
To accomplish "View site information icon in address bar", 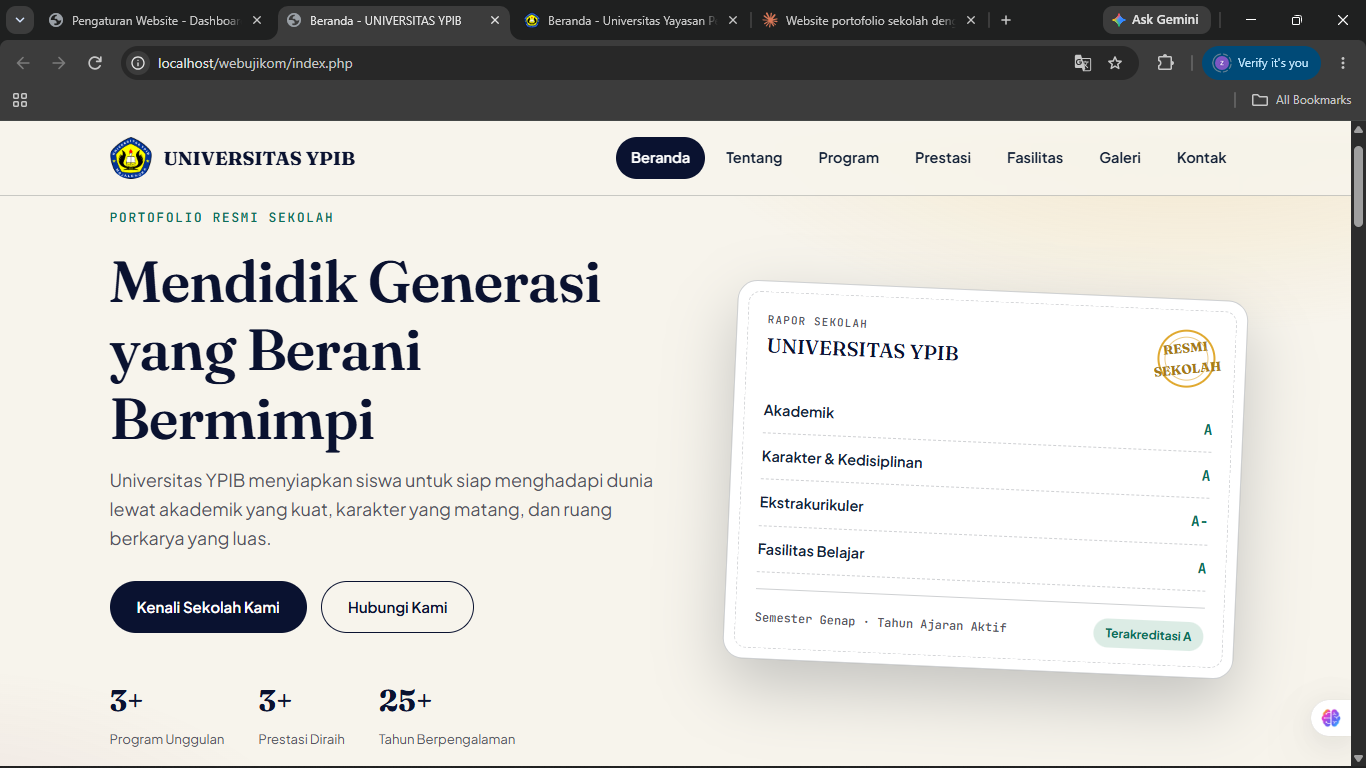I will 138,63.
